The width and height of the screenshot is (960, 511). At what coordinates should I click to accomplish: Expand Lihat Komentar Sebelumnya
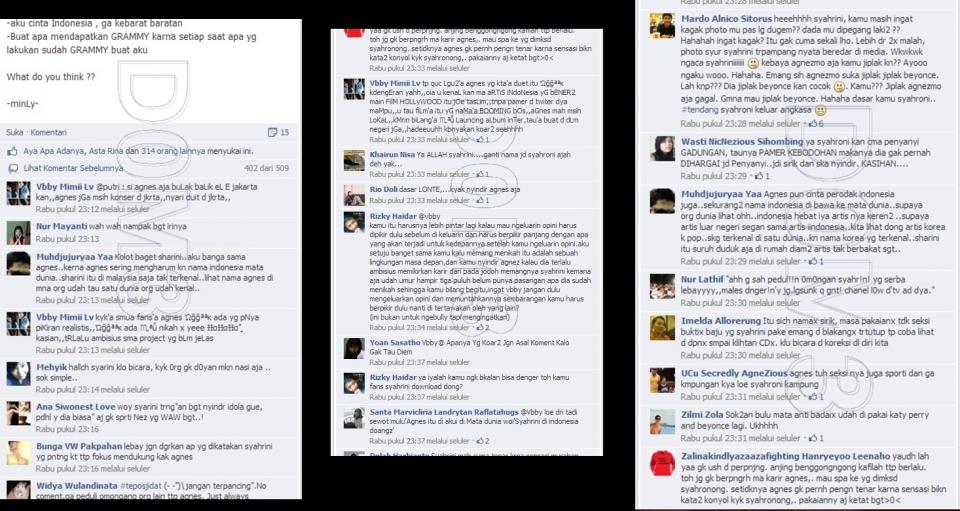click(73, 168)
